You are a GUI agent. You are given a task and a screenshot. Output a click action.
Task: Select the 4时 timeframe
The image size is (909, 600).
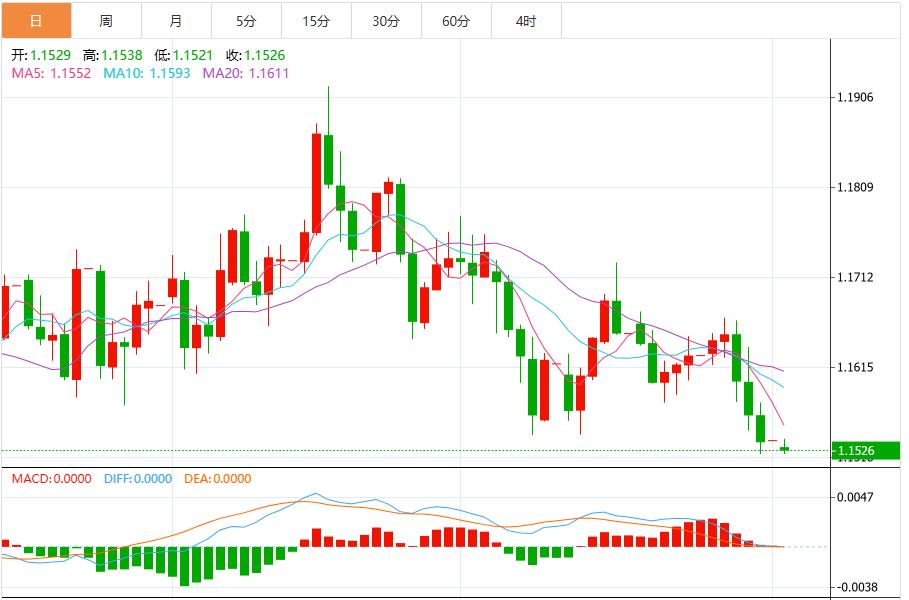point(525,18)
